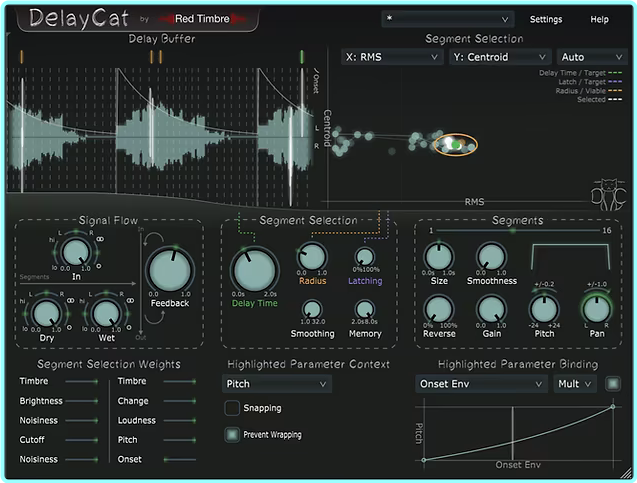Click the L/R pan arc above Wet knob
The image size is (637, 483).
click(106, 292)
